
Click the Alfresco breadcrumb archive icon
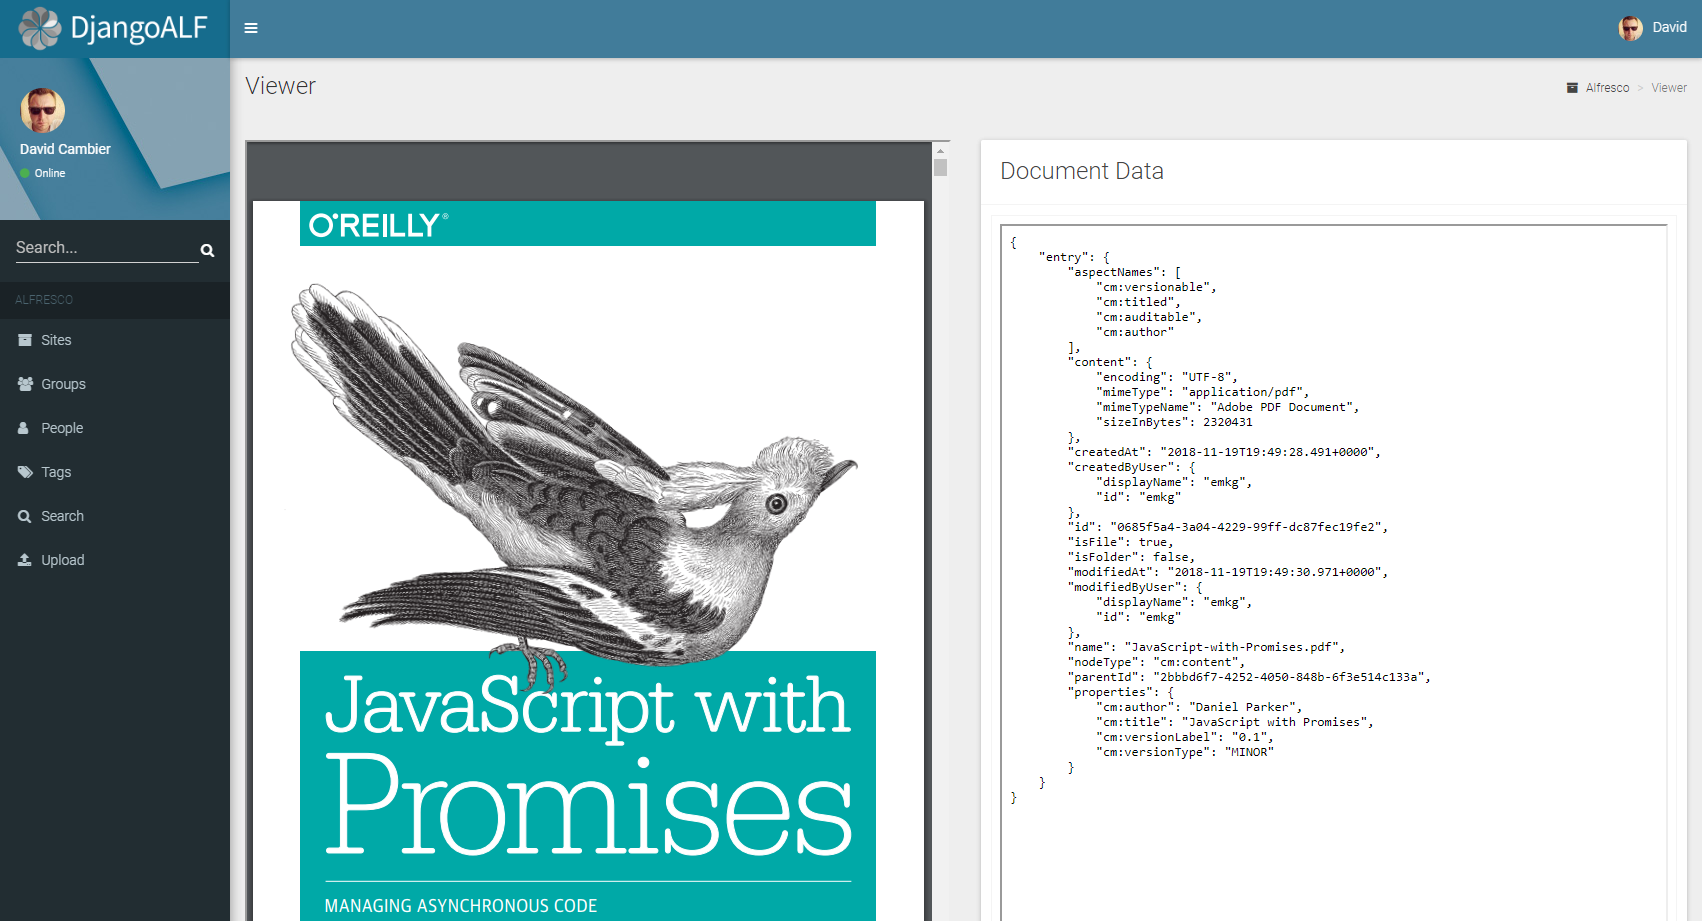(1572, 88)
